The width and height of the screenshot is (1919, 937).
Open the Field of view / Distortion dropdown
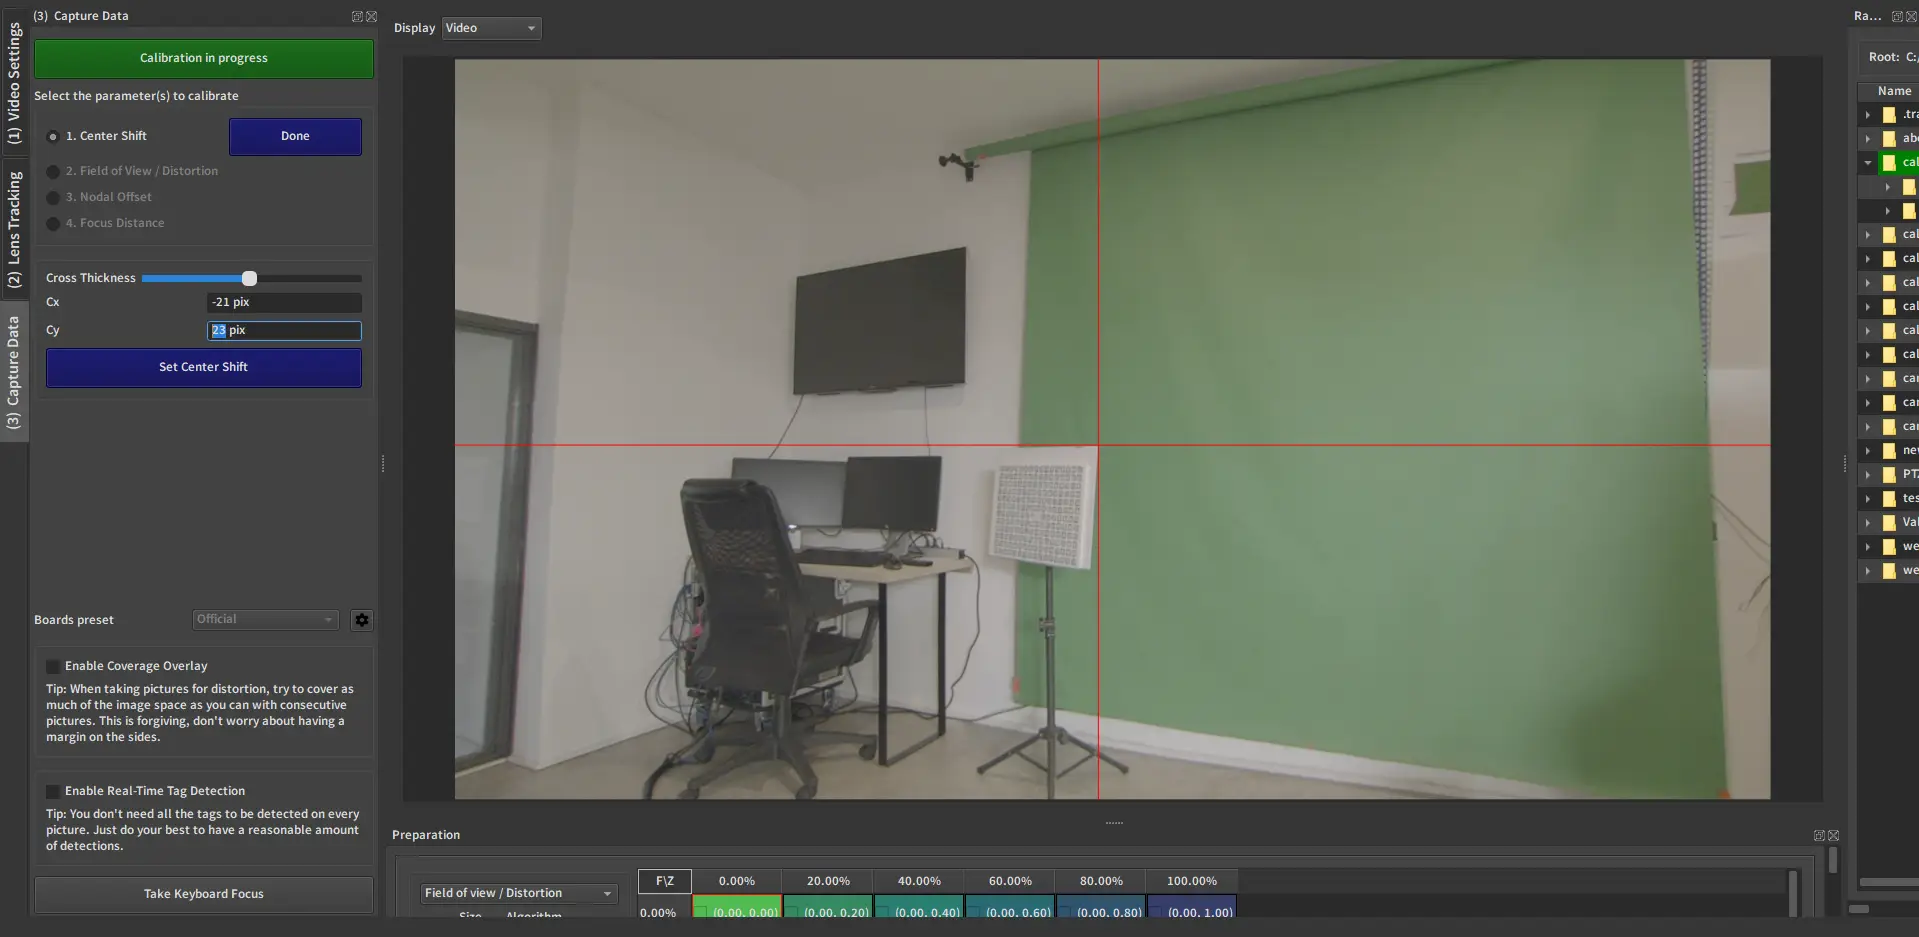[x=518, y=893]
